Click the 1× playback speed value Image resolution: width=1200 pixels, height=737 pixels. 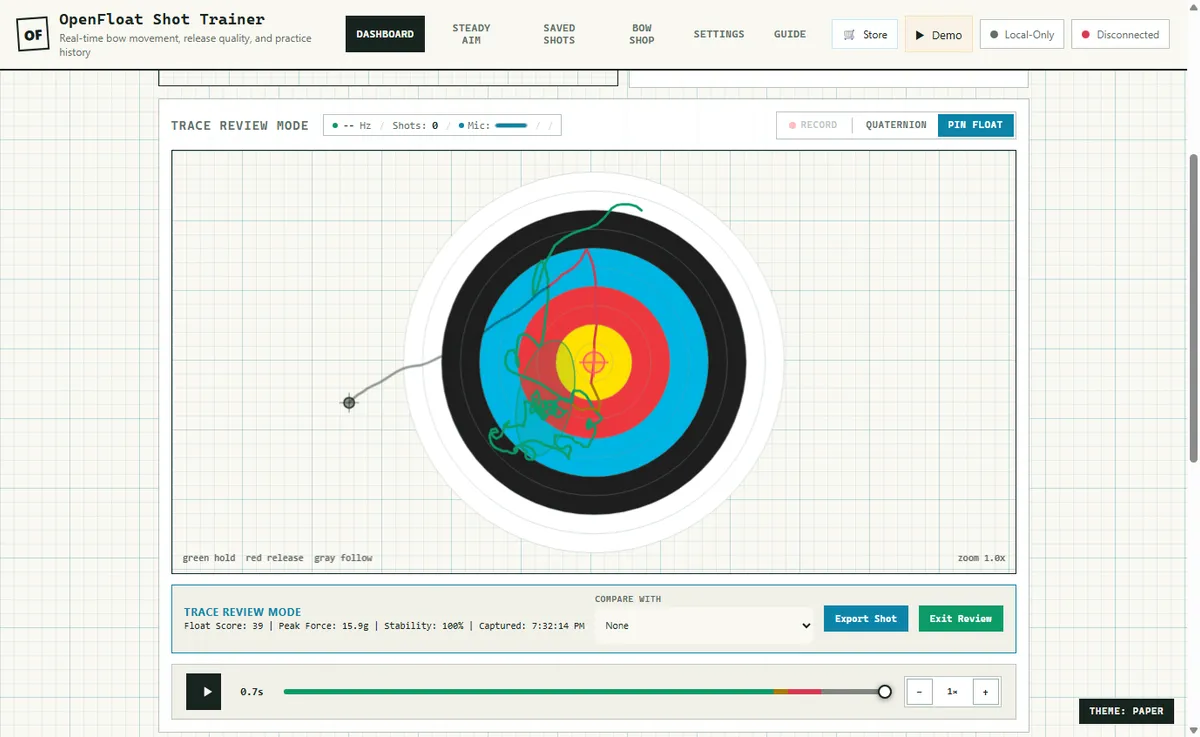pyautogui.click(x=952, y=691)
